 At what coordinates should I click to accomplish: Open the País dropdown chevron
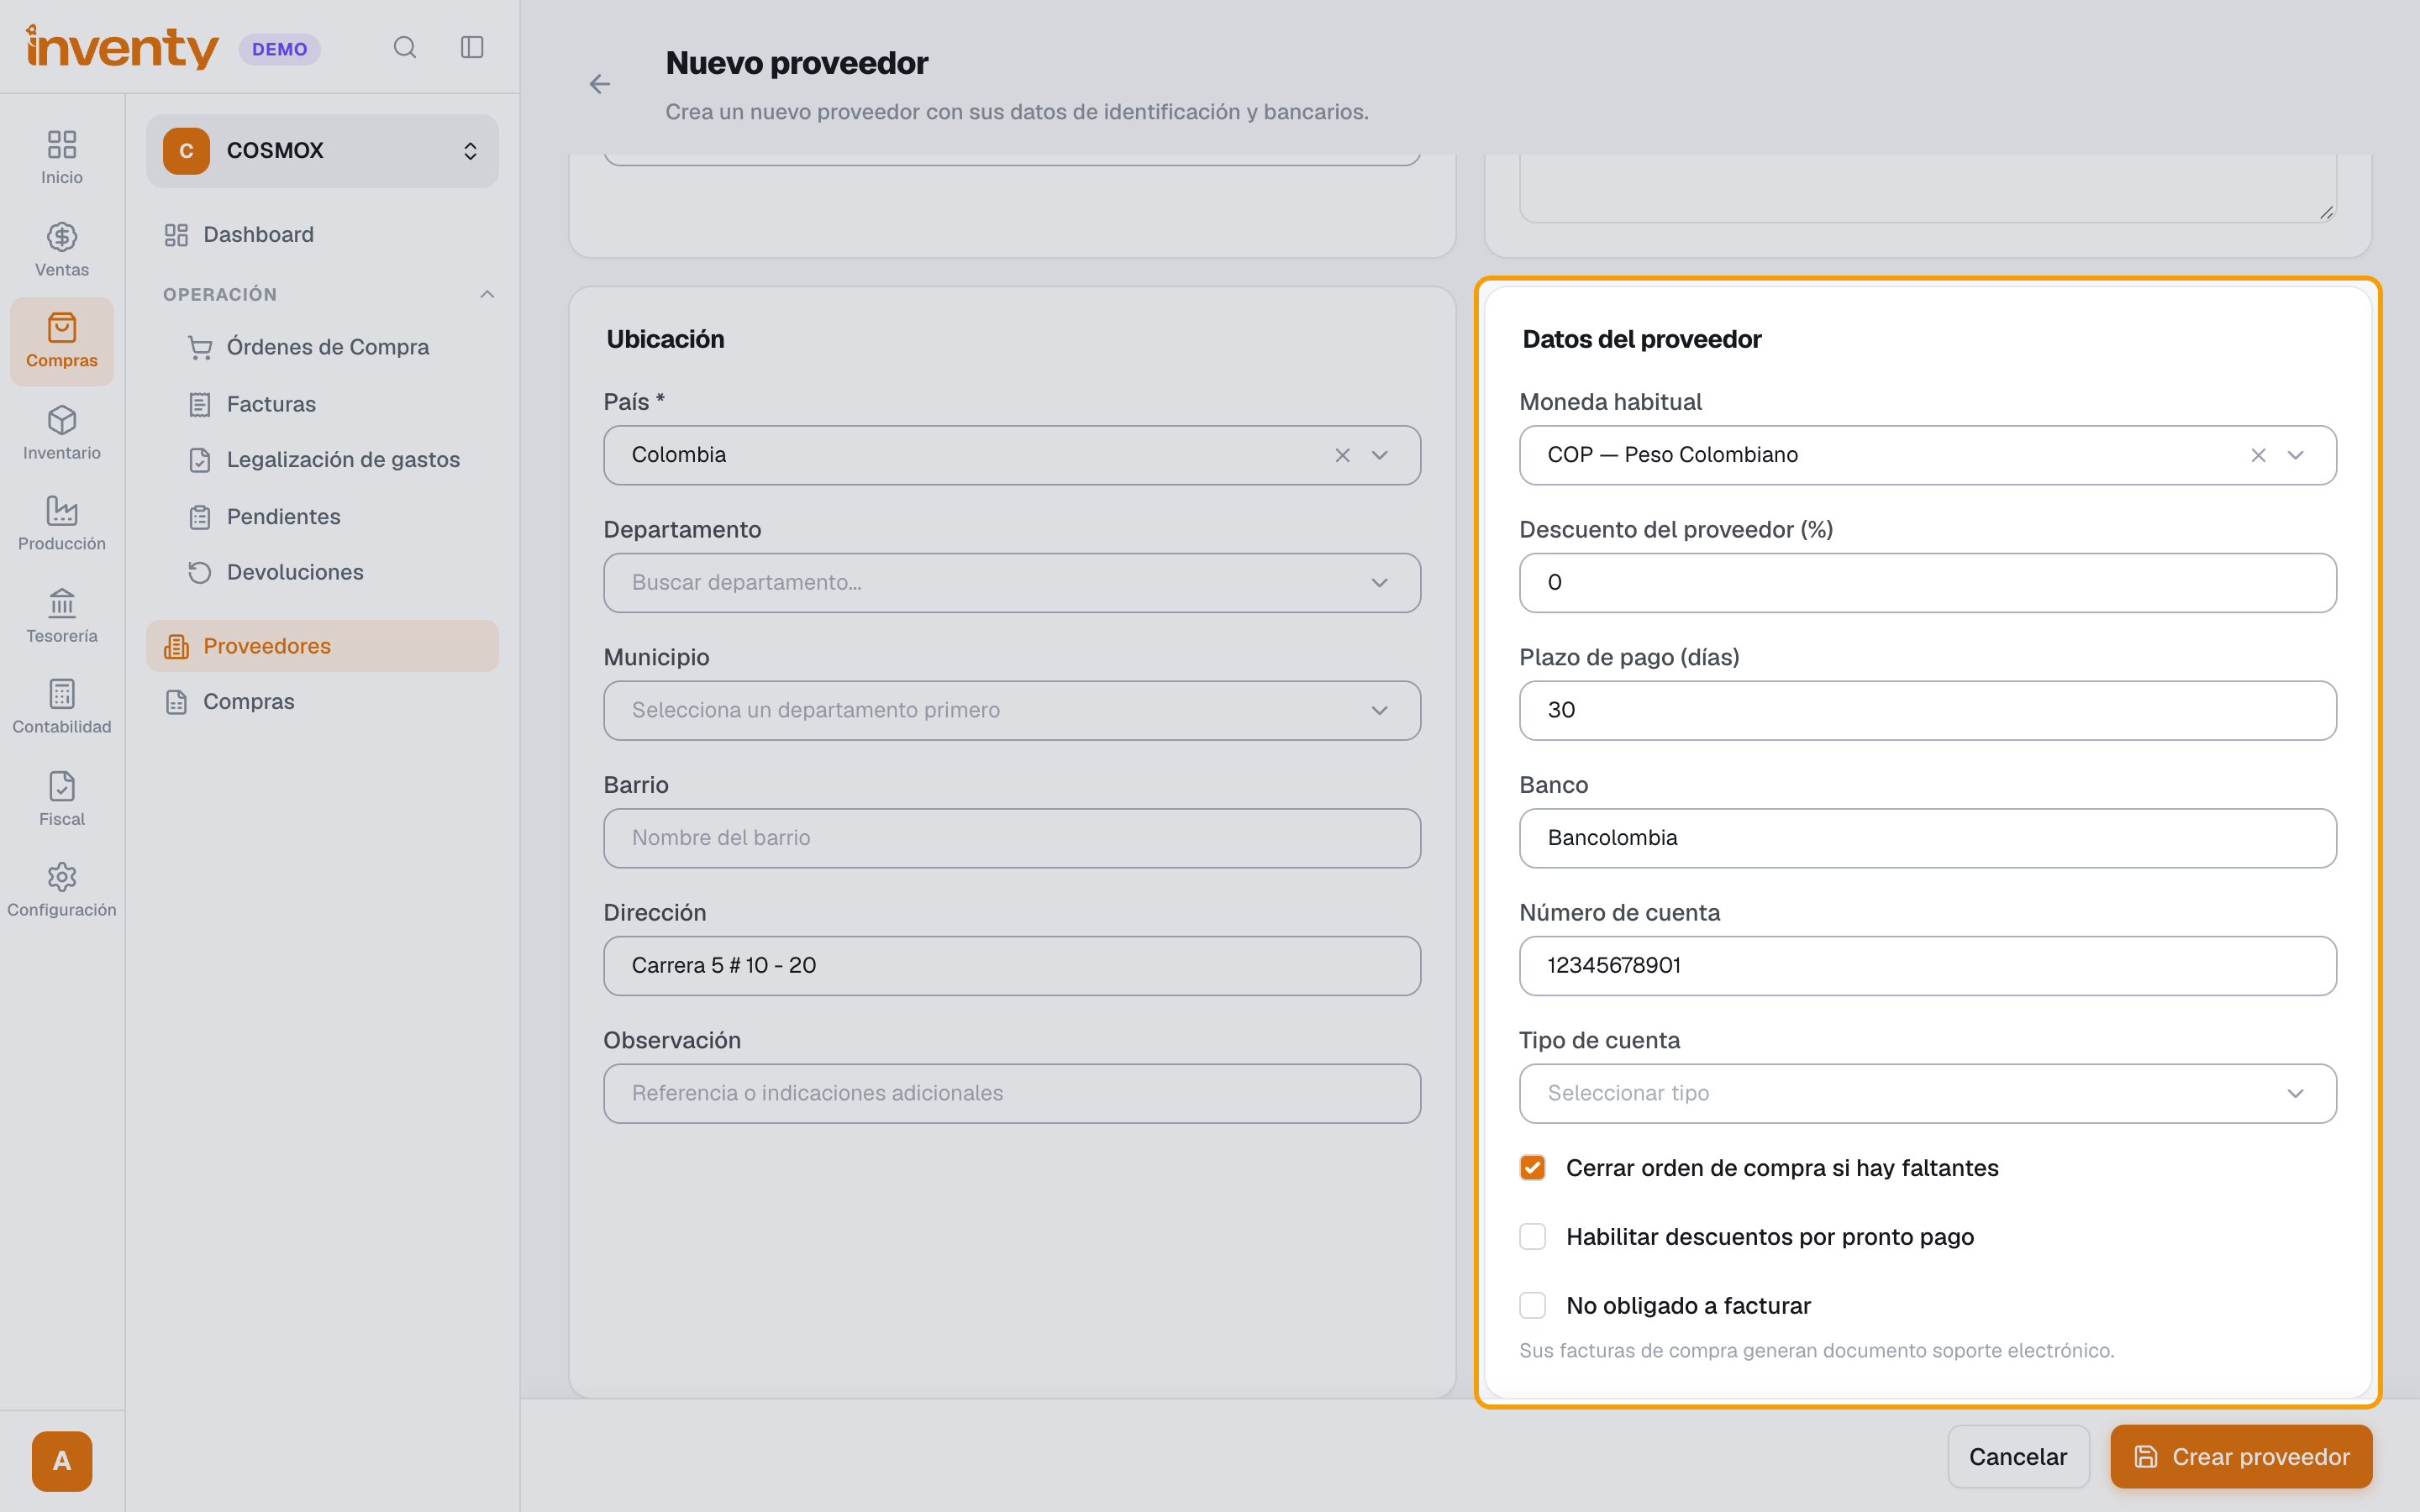[x=1380, y=455]
